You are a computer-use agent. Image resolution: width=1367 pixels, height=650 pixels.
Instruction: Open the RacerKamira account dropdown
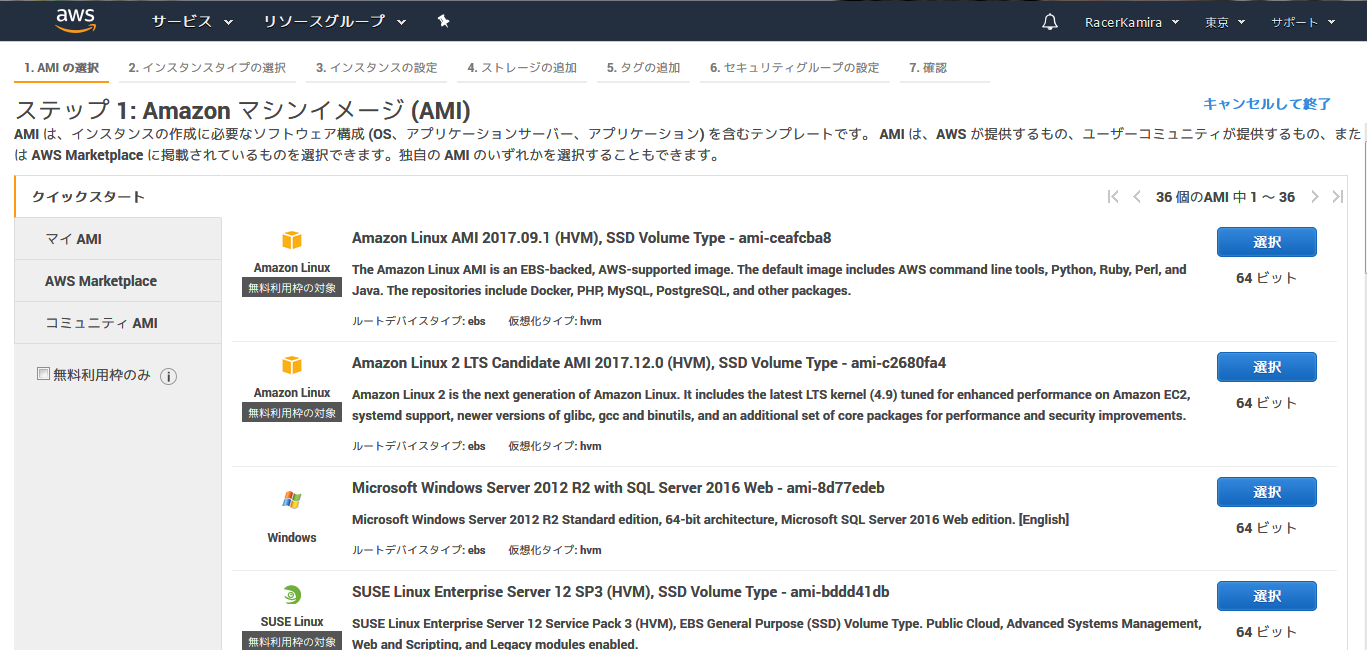click(x=1132, y=22)
